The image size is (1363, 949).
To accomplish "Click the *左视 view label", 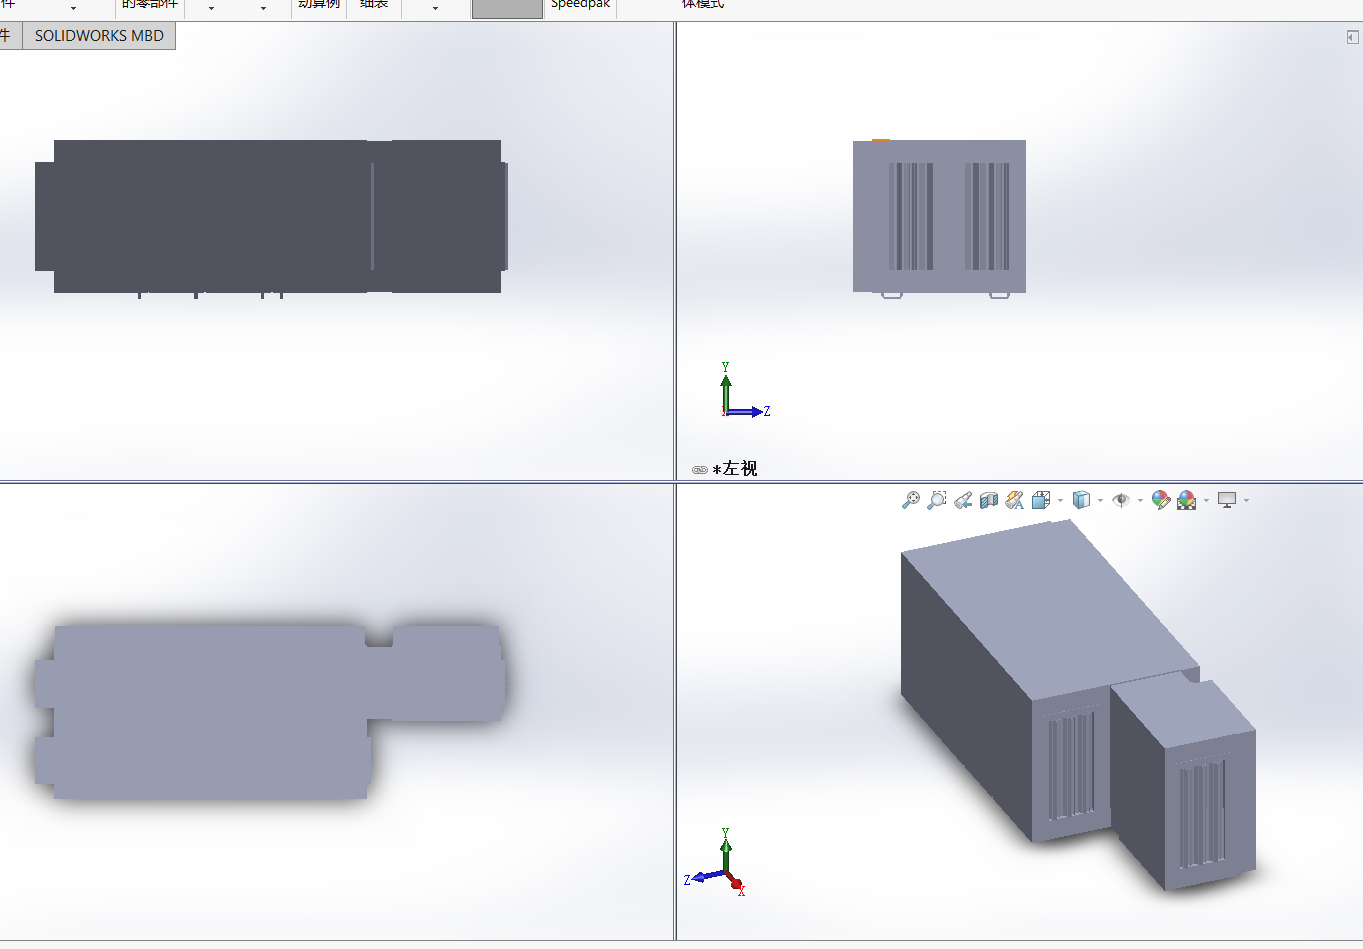I will pyautogui.click(x=735, y=468).
